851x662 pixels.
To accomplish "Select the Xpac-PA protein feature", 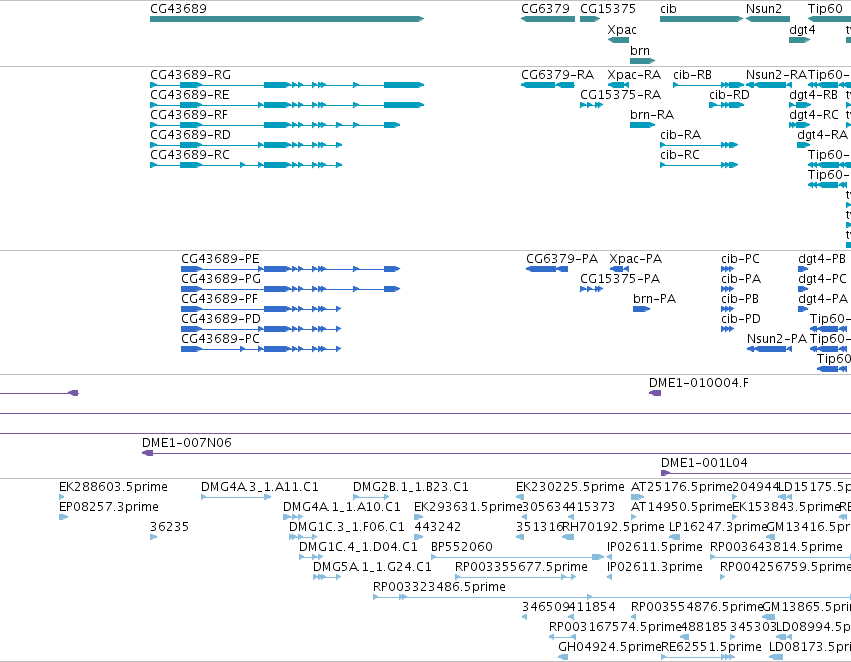I will [x=619, y=269].
